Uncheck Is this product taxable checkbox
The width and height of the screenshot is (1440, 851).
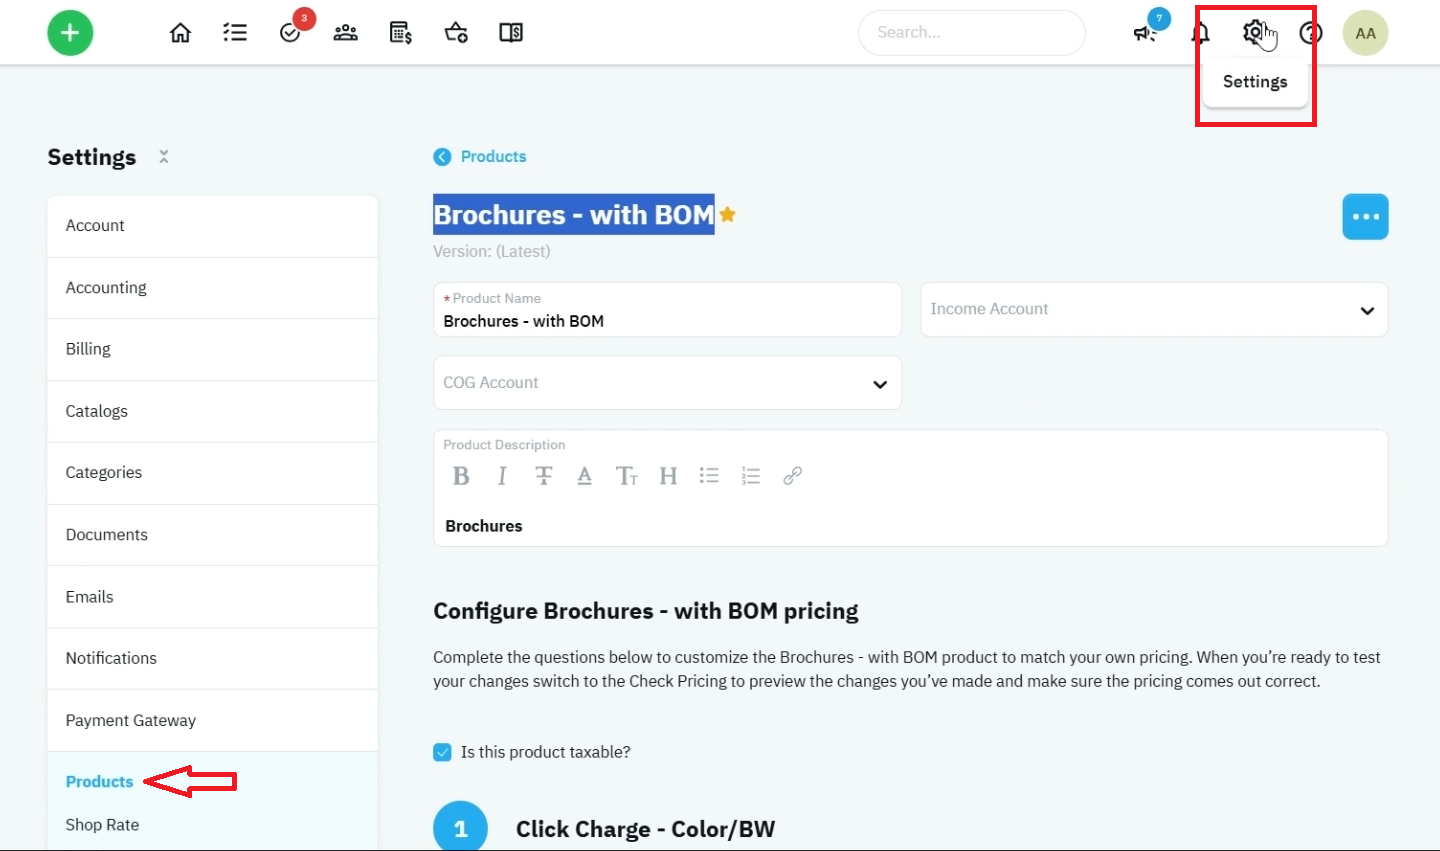[x=442, y=752]
